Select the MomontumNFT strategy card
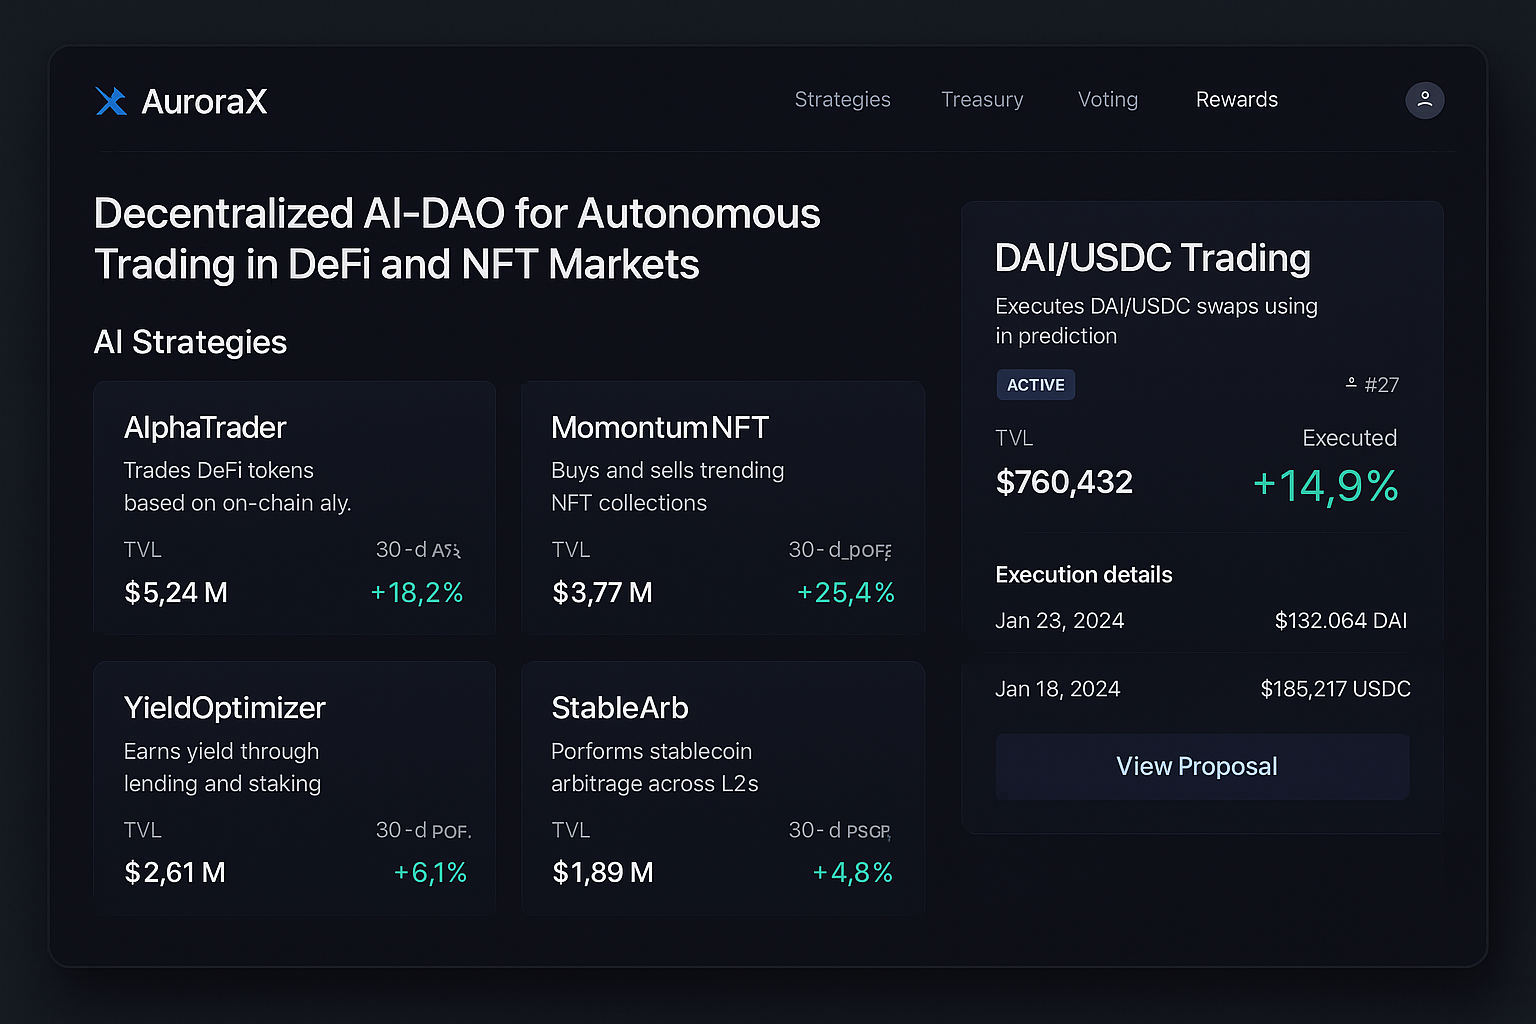1536x1024 pixels. click(722, 508)
